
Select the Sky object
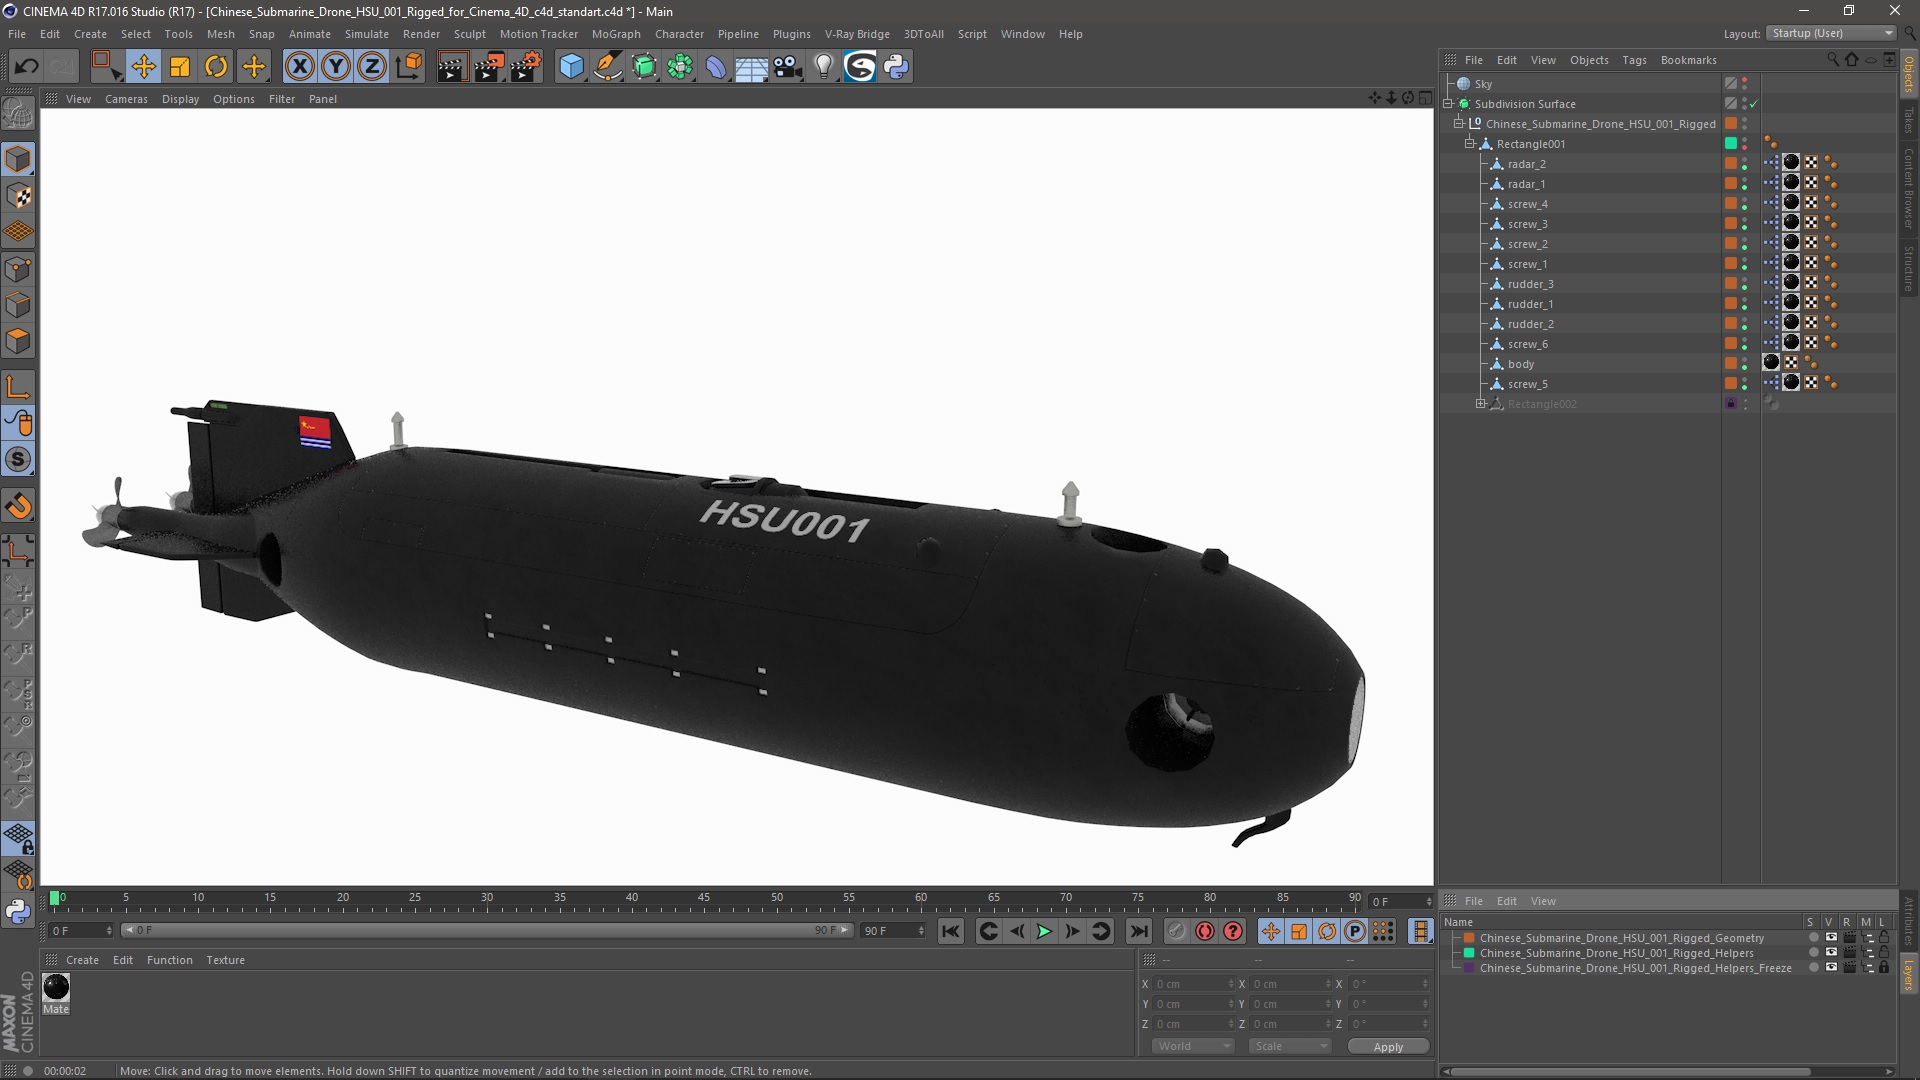click(x=1483, y=84)
